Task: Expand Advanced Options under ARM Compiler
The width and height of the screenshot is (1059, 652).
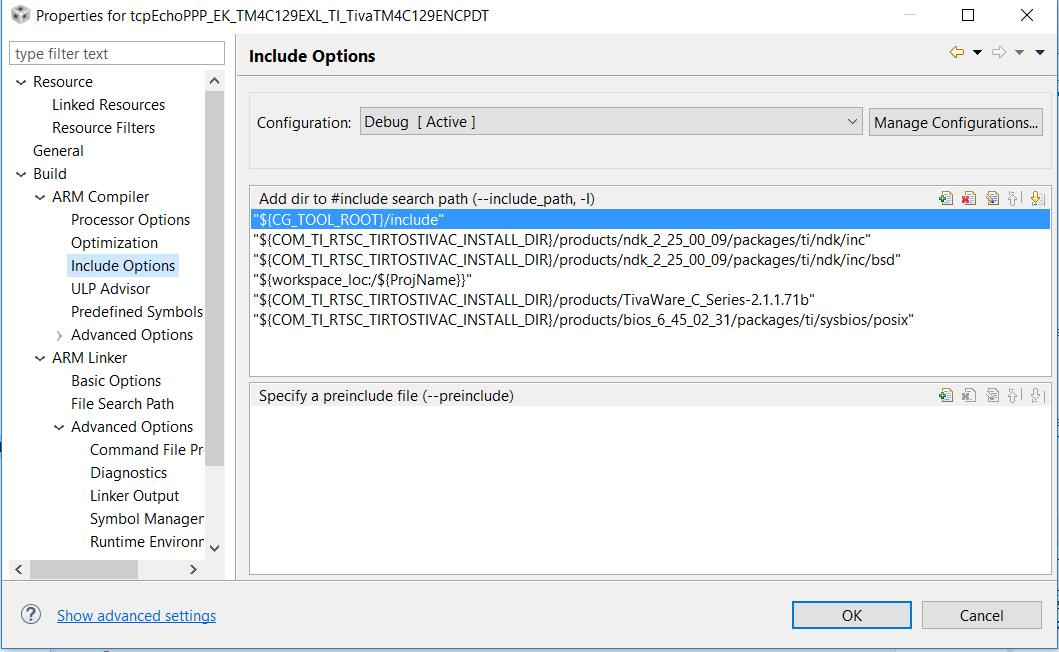Action: coord(60,335)
